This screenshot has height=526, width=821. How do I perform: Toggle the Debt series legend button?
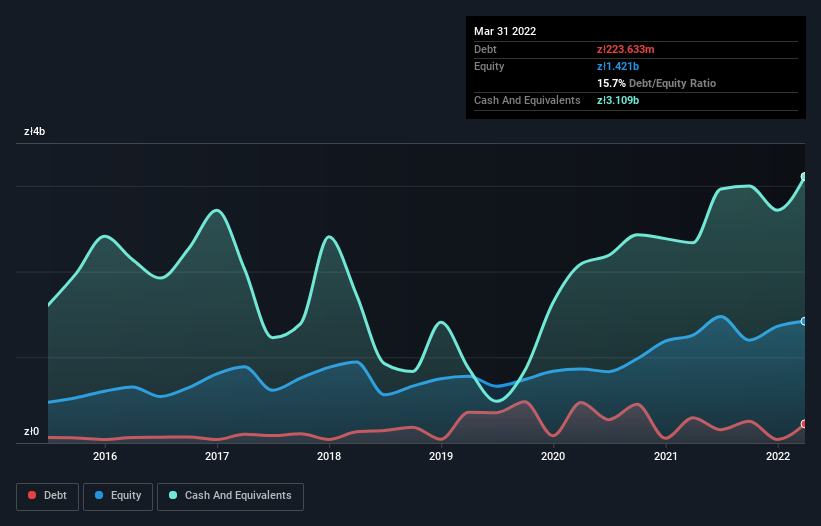(48, 496)
